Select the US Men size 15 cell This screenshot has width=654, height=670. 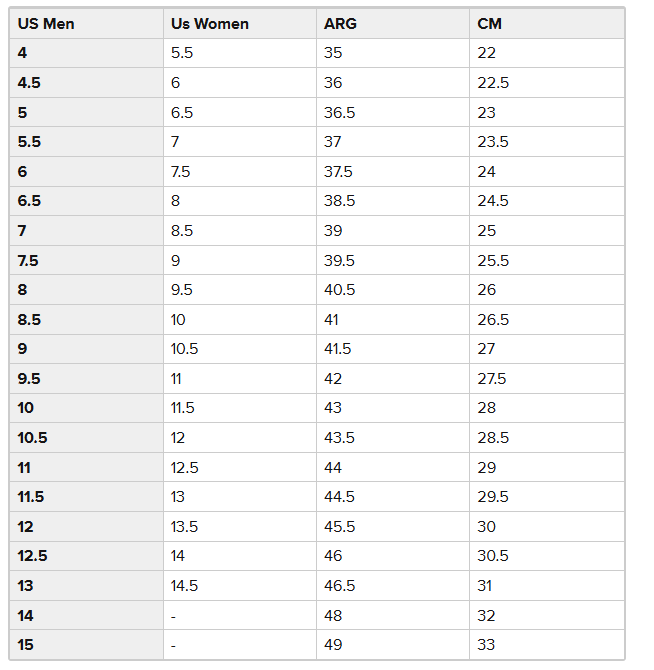tap(26, 645)
